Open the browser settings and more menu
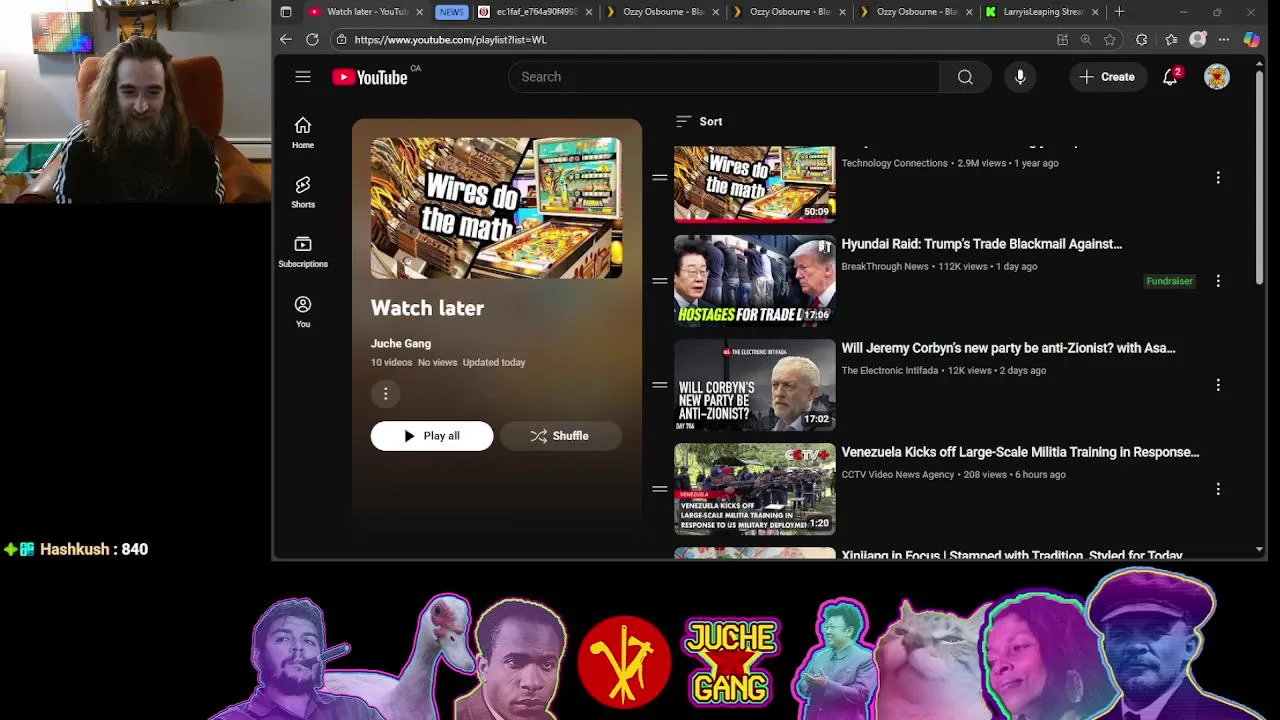This screenshot has height=720, width=1280. click(x=1224, y=40)
